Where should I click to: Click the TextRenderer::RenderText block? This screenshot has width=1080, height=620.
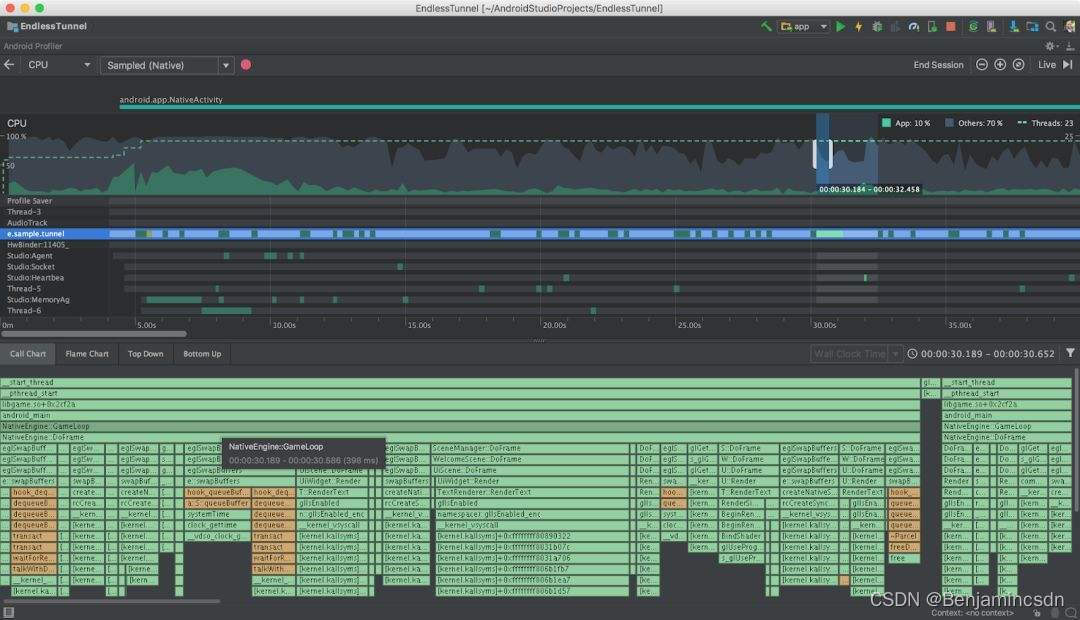(532, 493)
